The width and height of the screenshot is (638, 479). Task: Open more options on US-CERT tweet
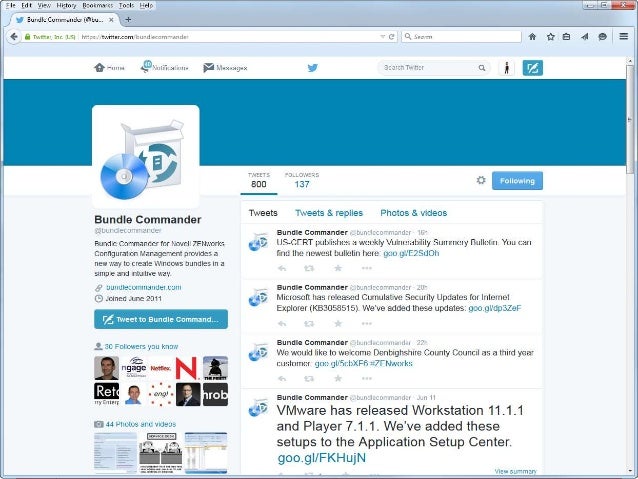[367, 268]
